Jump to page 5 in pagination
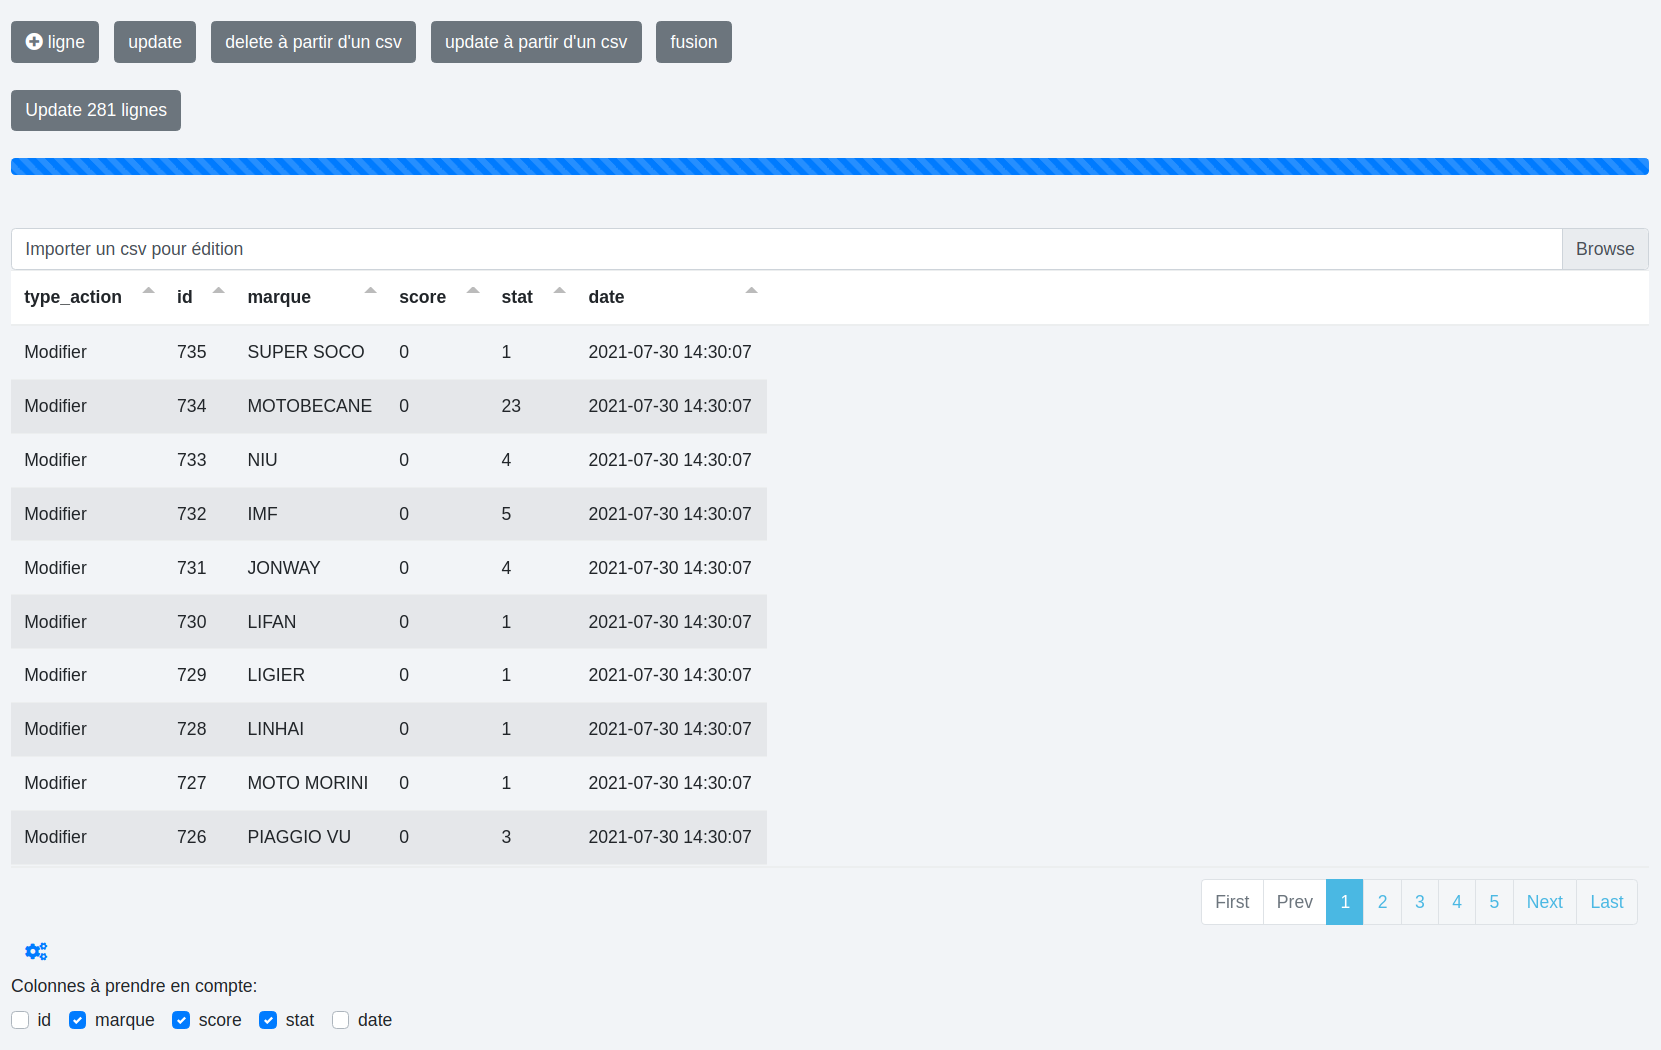Screen dimensions: 1661x1050 coord(1494,902)
